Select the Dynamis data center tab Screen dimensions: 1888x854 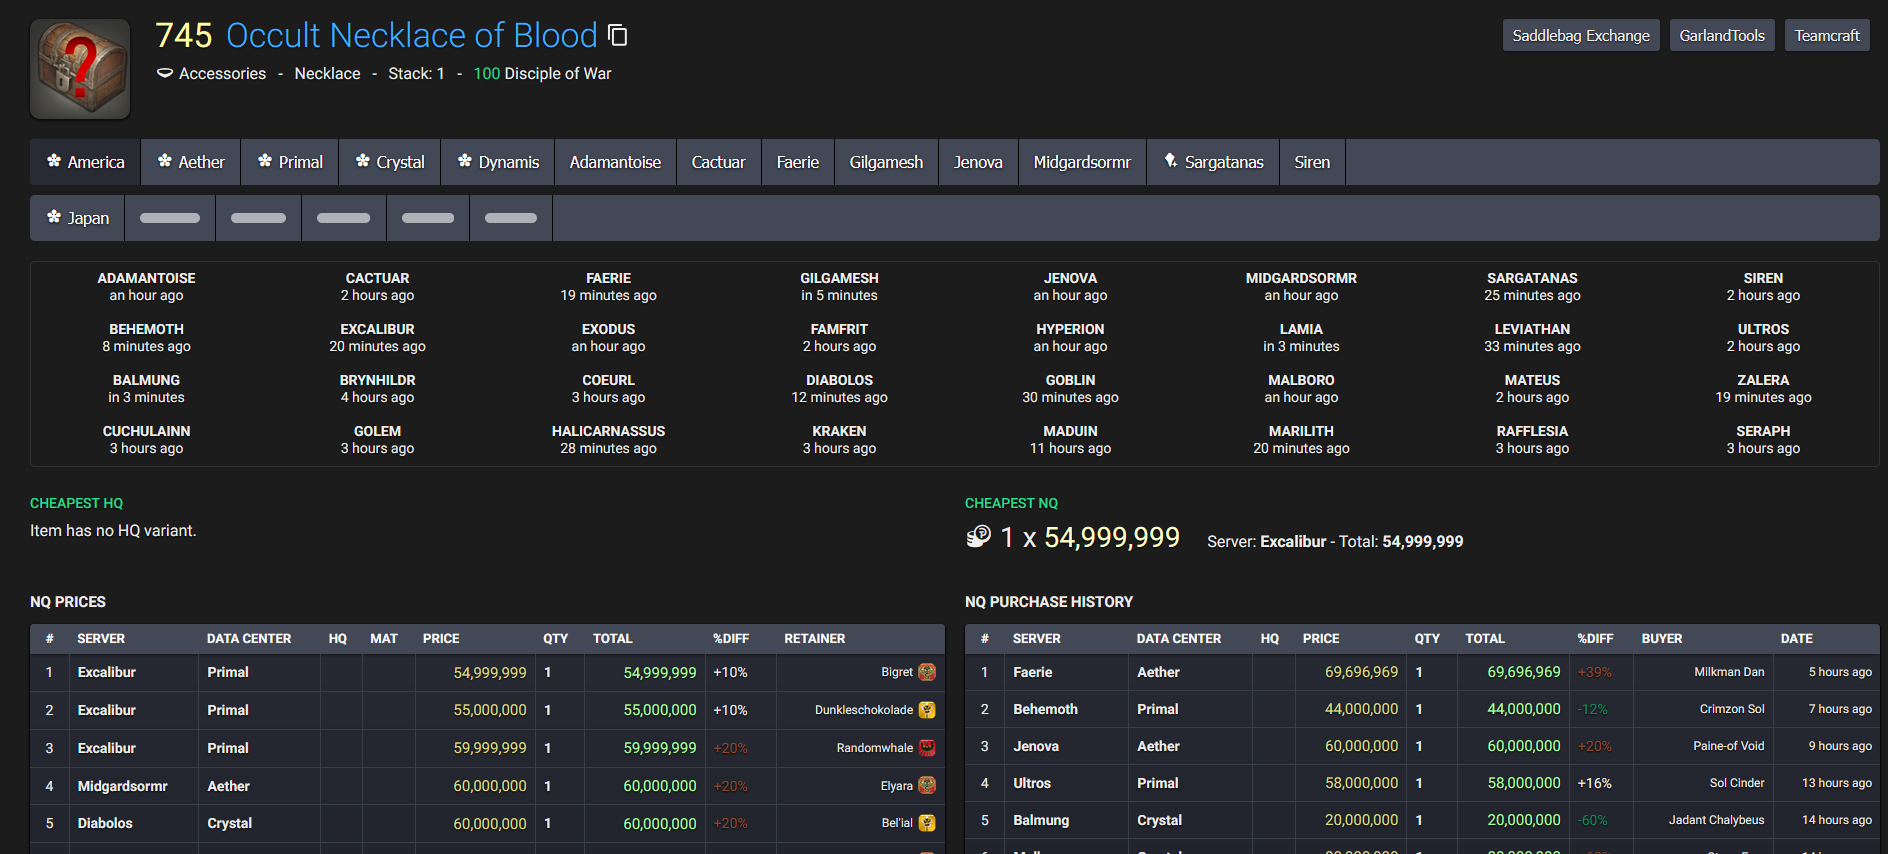tap(498, 162)
